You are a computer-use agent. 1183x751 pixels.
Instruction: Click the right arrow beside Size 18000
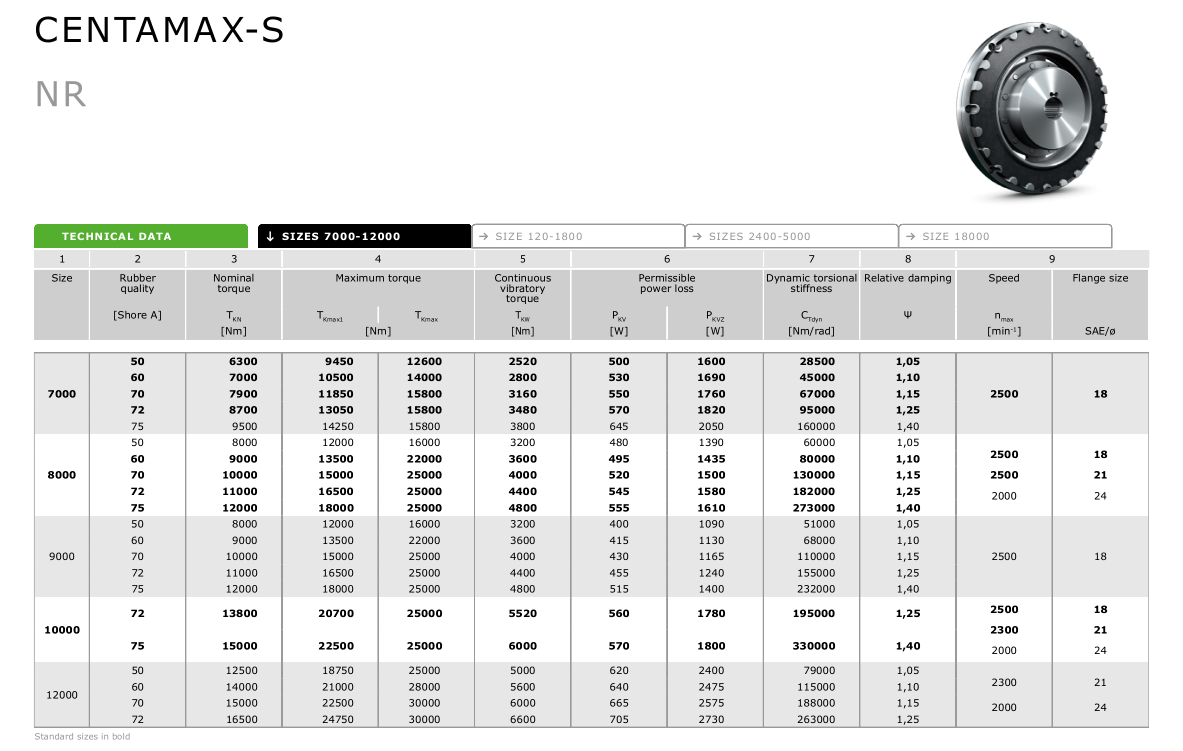point(911,237)
